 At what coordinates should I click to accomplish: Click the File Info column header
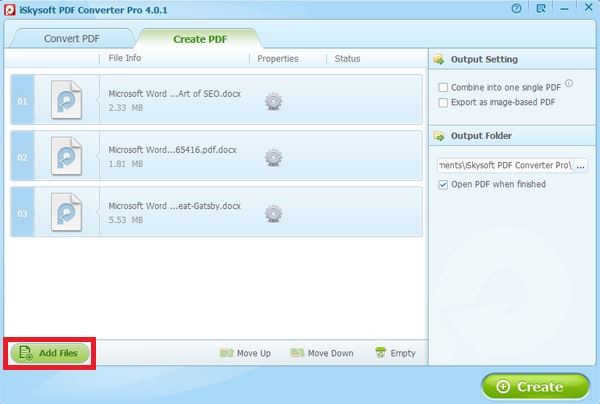click(x=125, y=58)
